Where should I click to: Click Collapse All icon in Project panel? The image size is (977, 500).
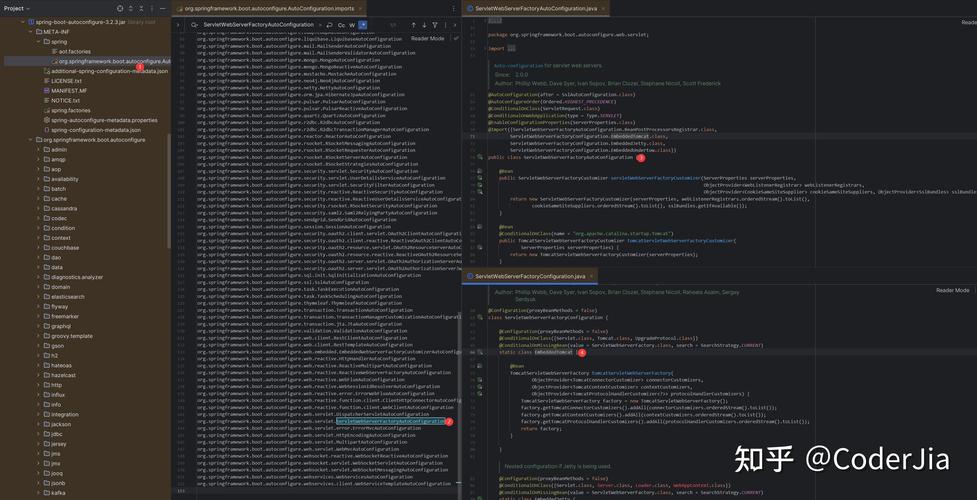click(141, 9)
